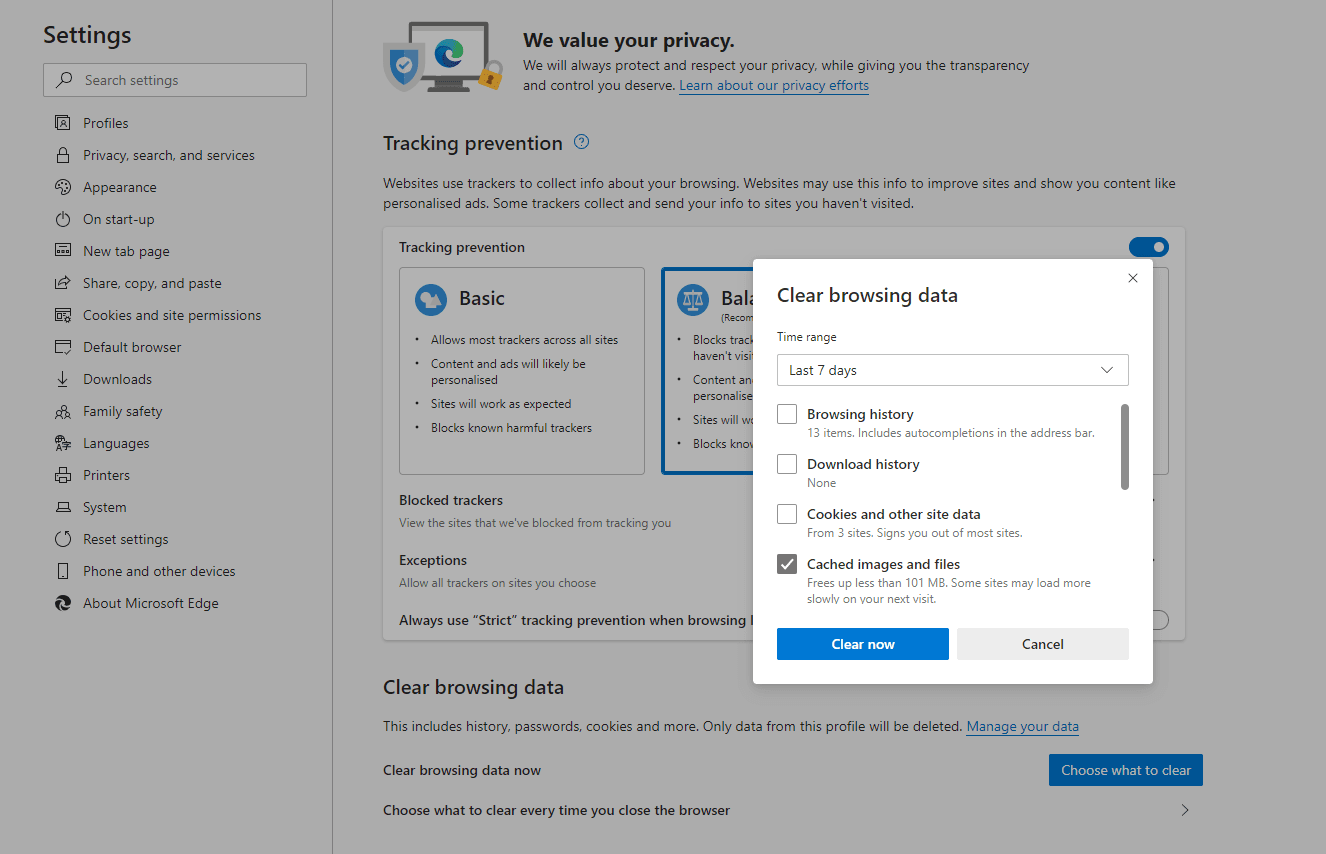This screenshot has height=854, width=1326.
Task: Open Cookies and site permissions settings
Action: point(172,315)
